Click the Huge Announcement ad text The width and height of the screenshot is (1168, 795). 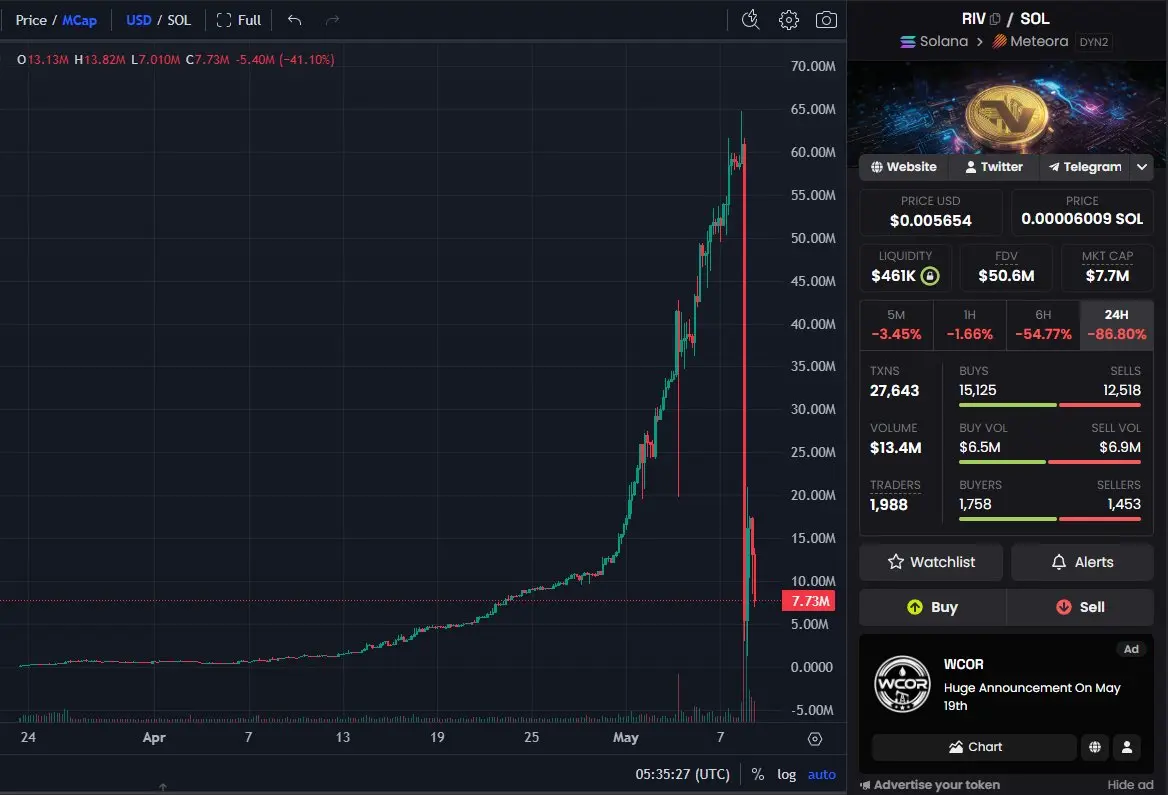tap(1032, 697)
